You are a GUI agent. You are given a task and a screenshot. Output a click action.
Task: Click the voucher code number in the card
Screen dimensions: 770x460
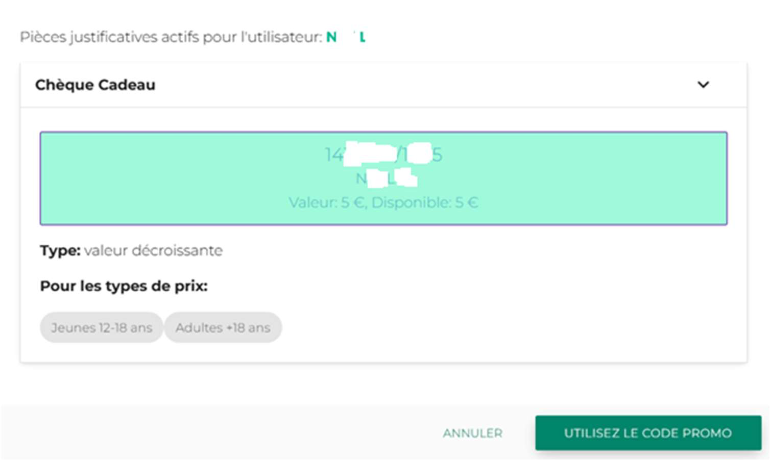(384, 155)
